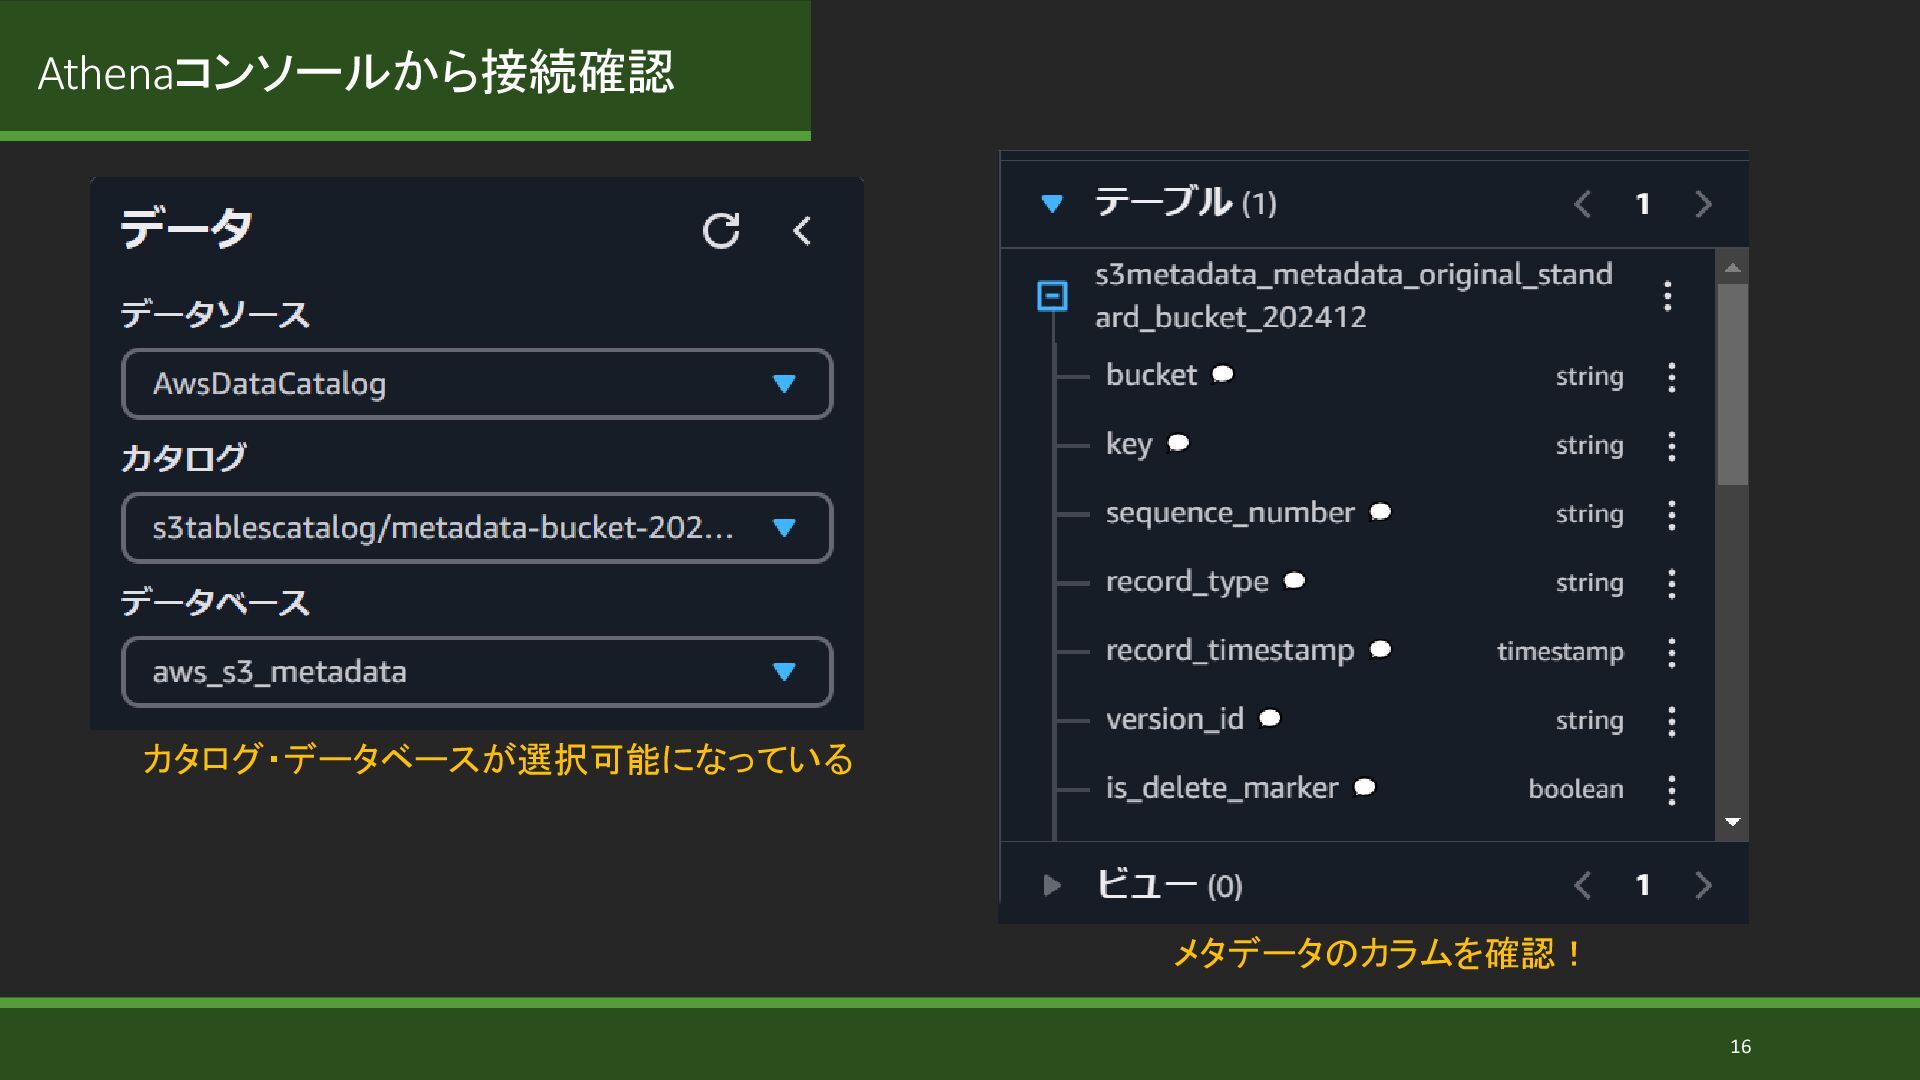This screenshot has width=1920, height=1080.
Task: Open three-dot menu for record_timestamp column
Action: [1671, 653]
